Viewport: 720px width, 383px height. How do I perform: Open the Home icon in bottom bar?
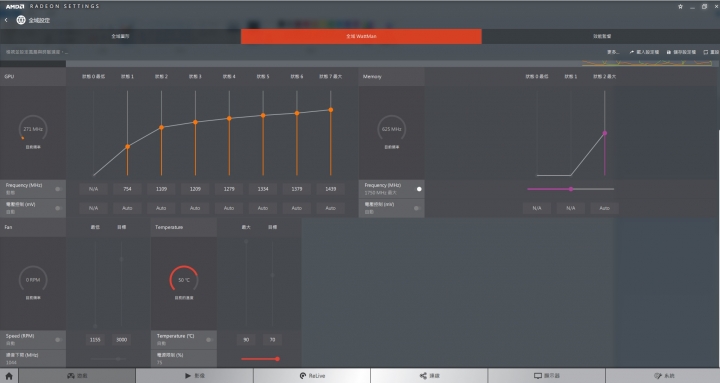click(9, 376)
